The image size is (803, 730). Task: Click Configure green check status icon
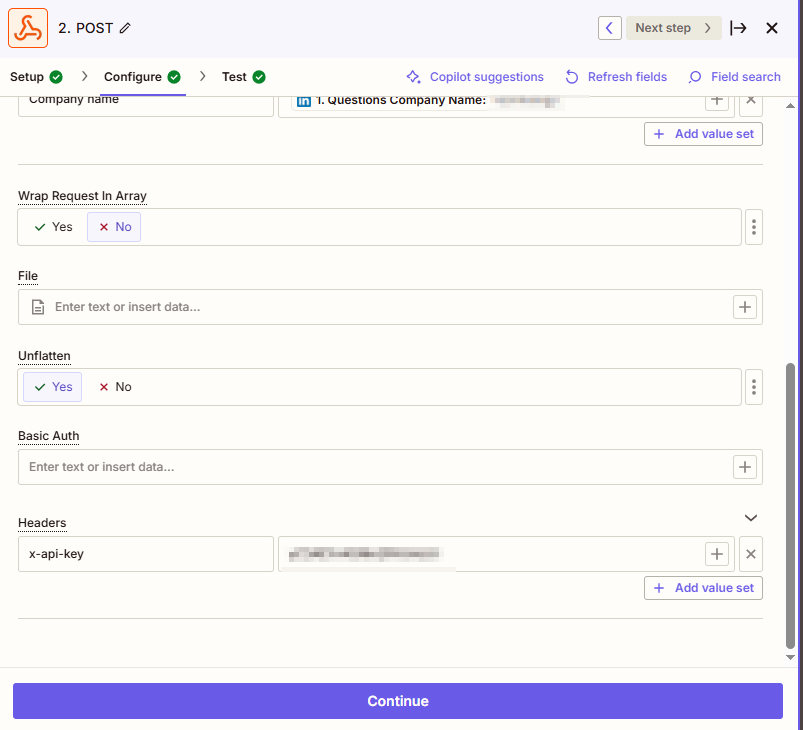[174, 77]
